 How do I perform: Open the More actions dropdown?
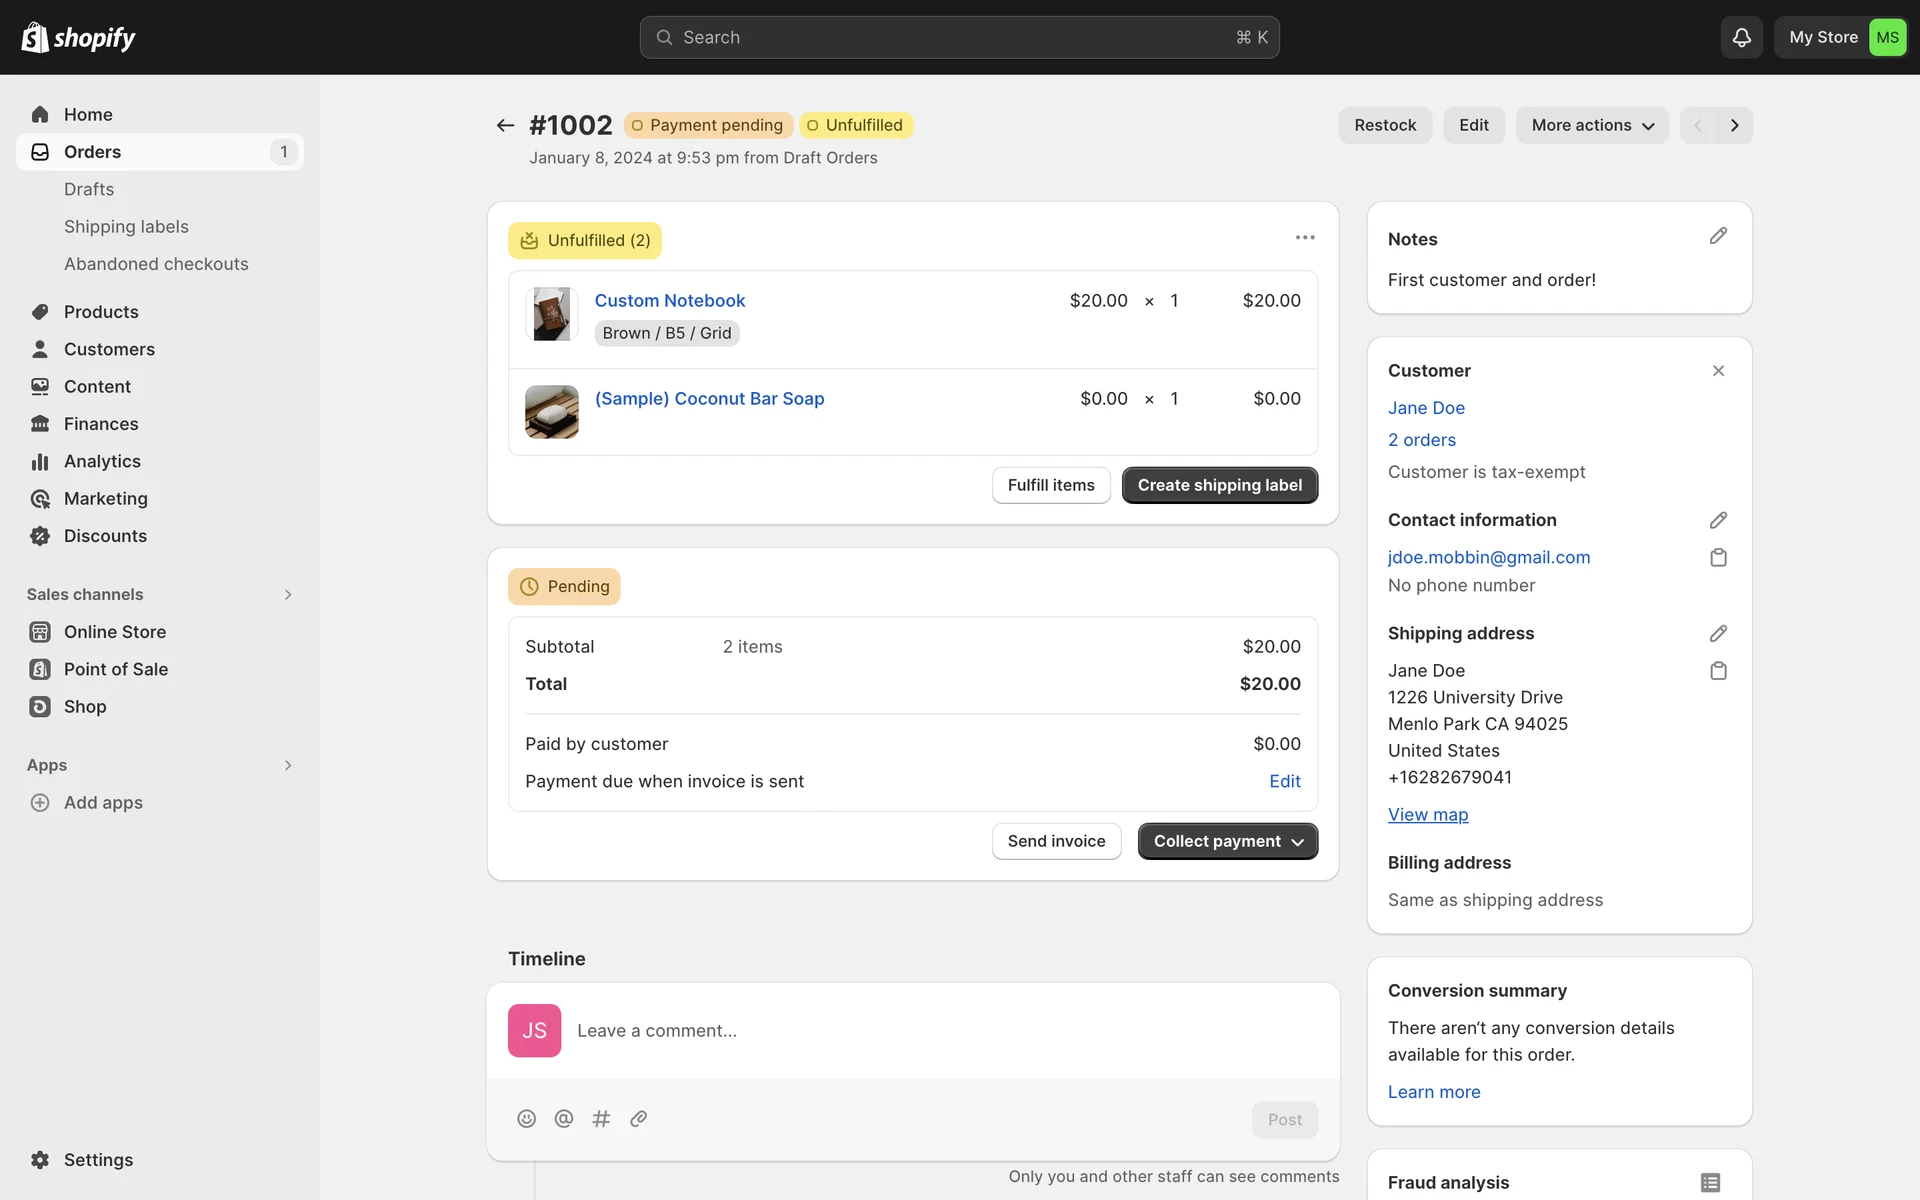point(1592,125)
